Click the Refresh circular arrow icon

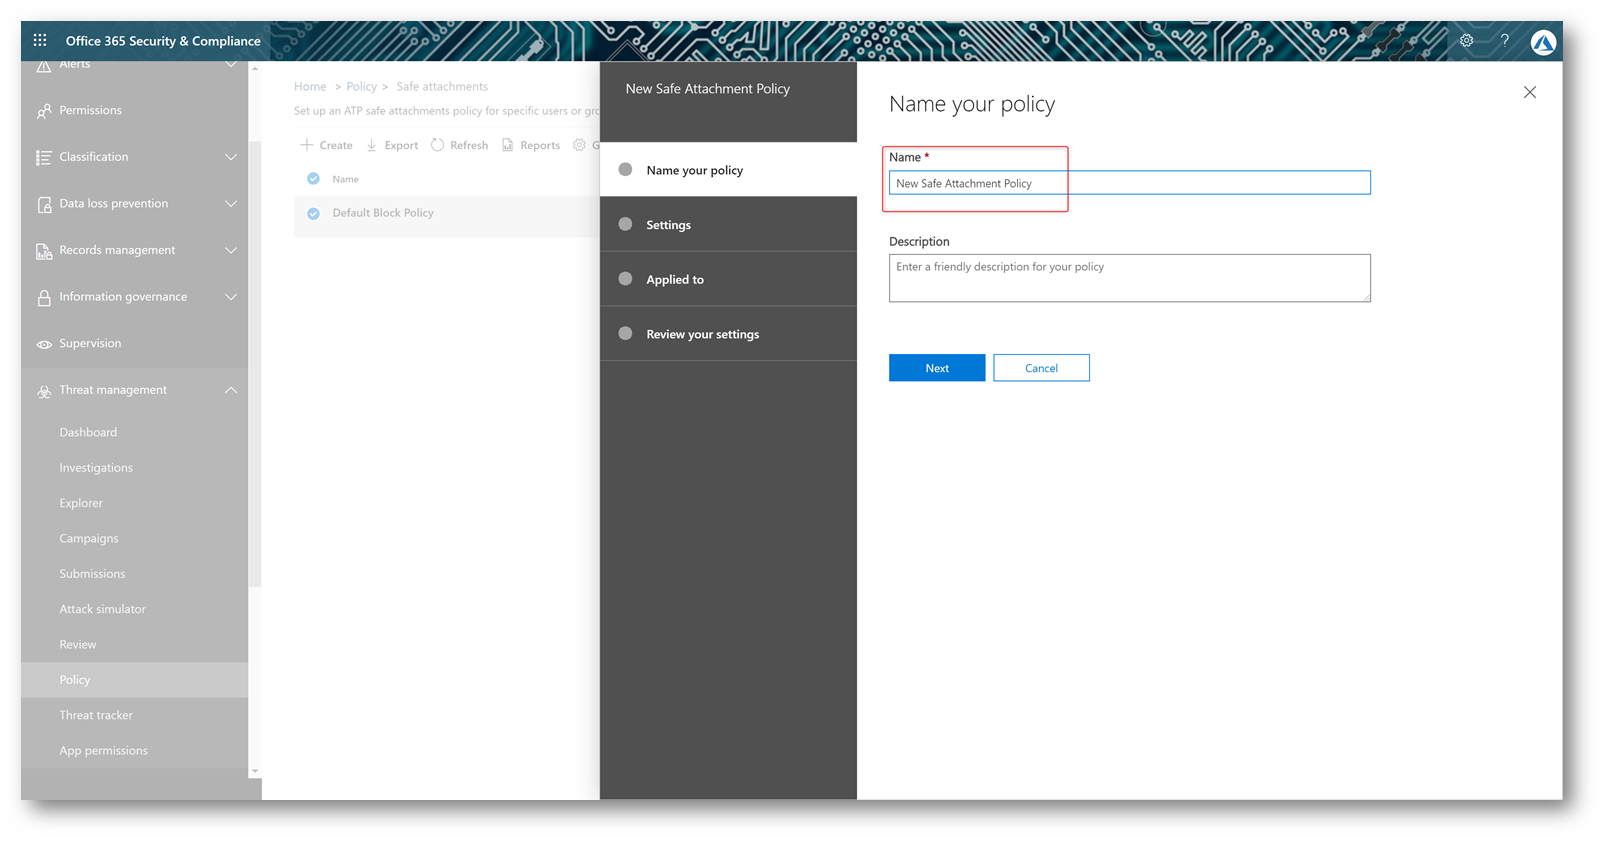437,145
